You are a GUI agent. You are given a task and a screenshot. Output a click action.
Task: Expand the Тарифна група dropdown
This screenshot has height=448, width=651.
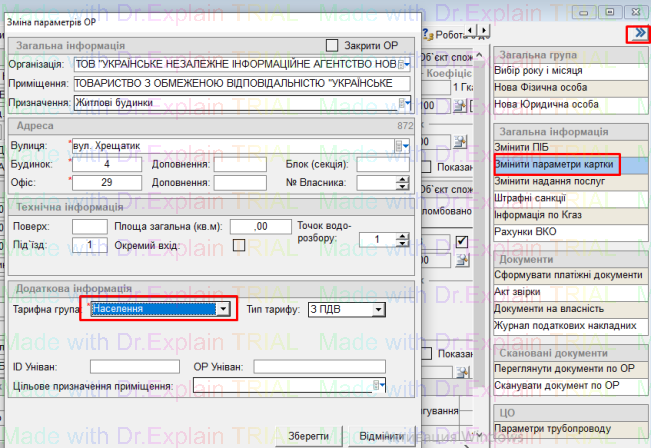pyautogui.click(x=224, y=309)
